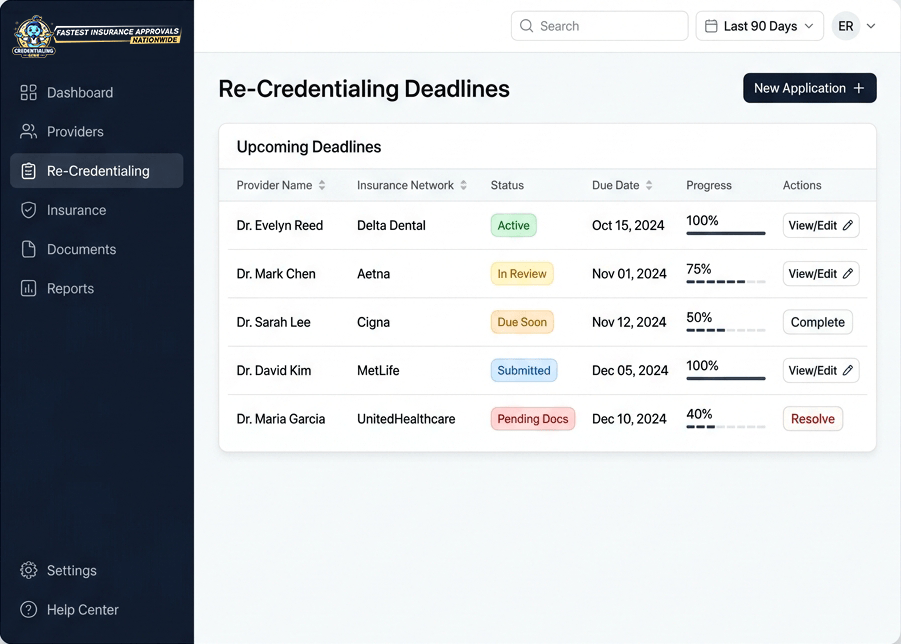901x644 pixels.
Task: Click the Due Soon status badge
Action: click(522, 322)
